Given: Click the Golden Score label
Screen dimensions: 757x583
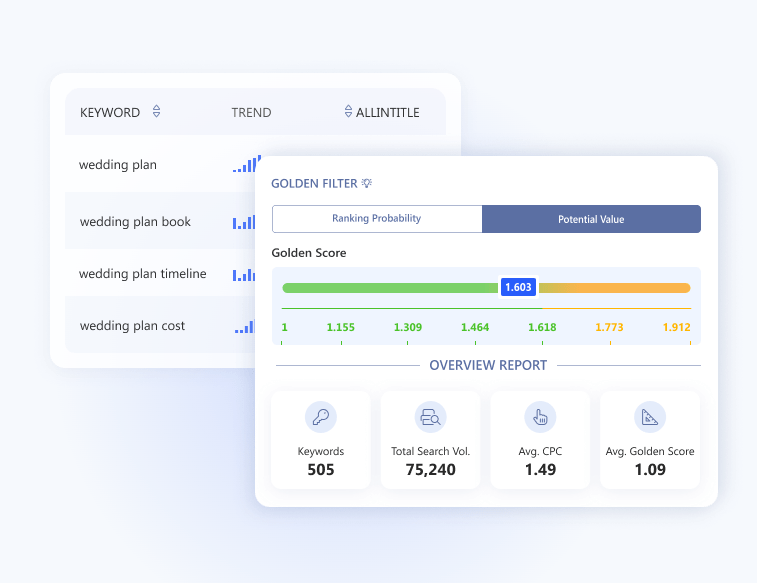Looking at the screenshot, I should [x=309, y=253].
